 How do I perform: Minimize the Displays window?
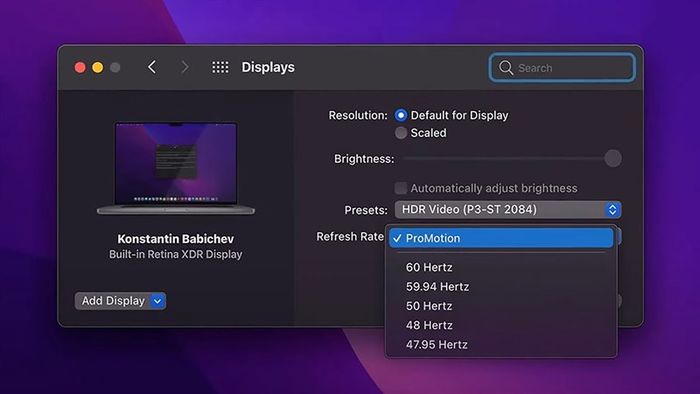[x=98, y=67]
